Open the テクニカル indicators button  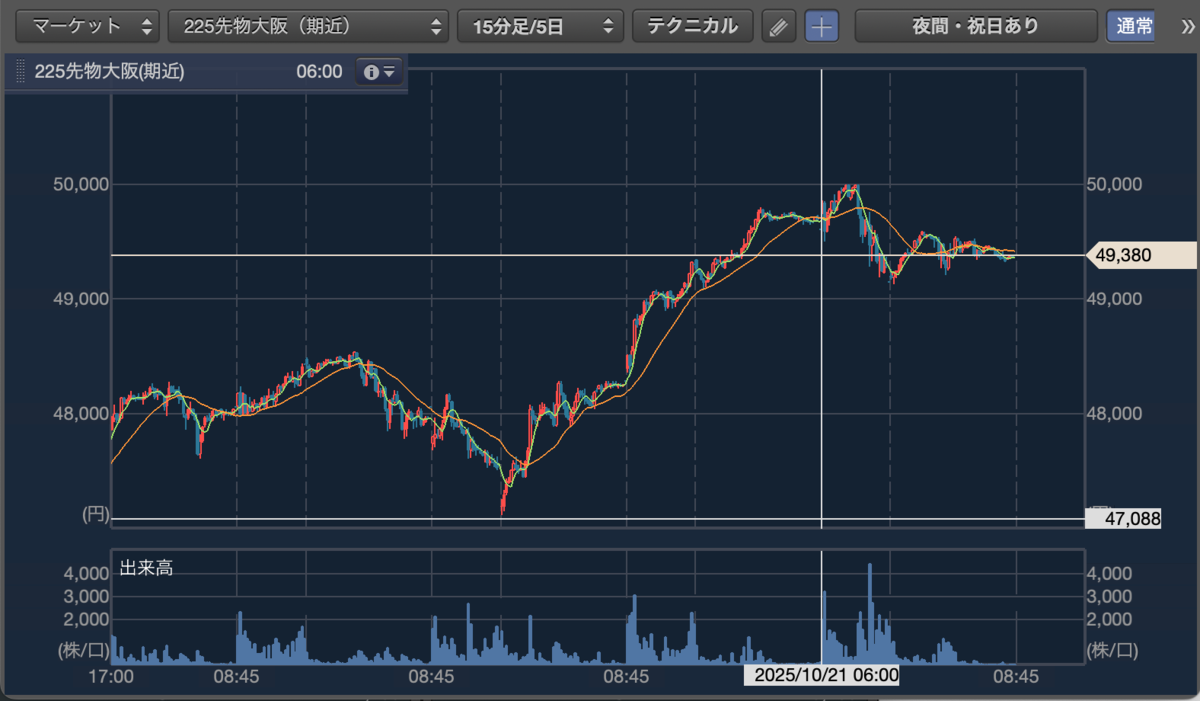pyautogui.click(x=692, y=26)
